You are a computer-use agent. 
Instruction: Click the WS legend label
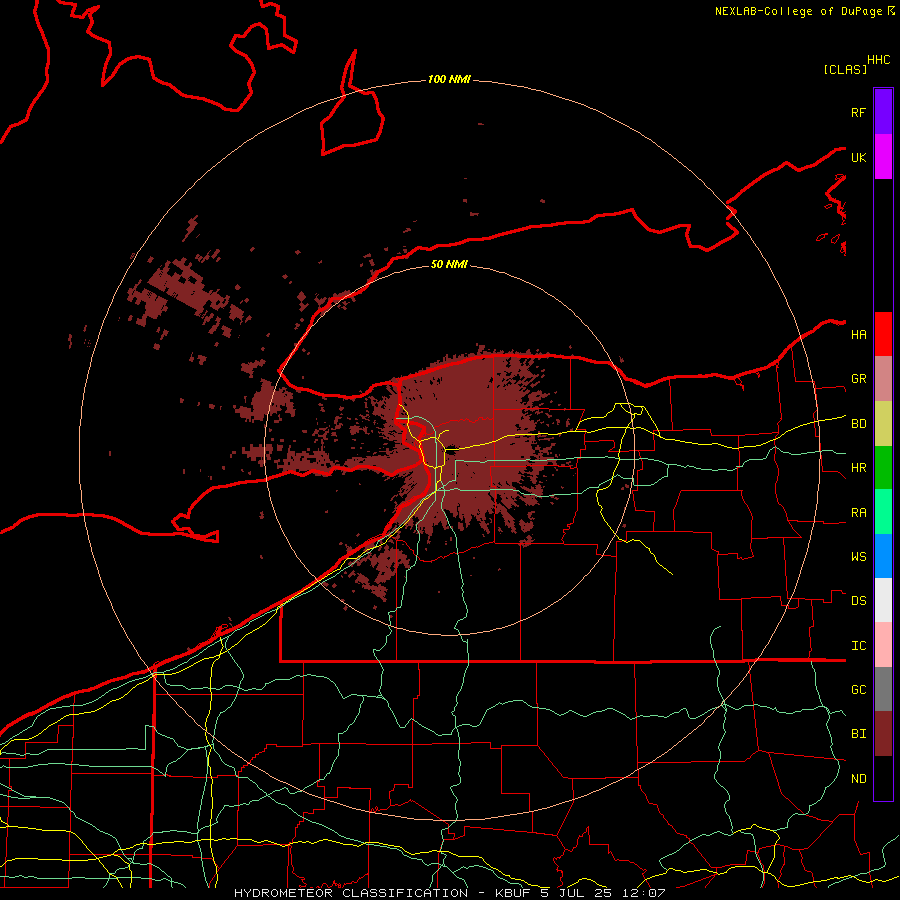[x=858, y=557]
